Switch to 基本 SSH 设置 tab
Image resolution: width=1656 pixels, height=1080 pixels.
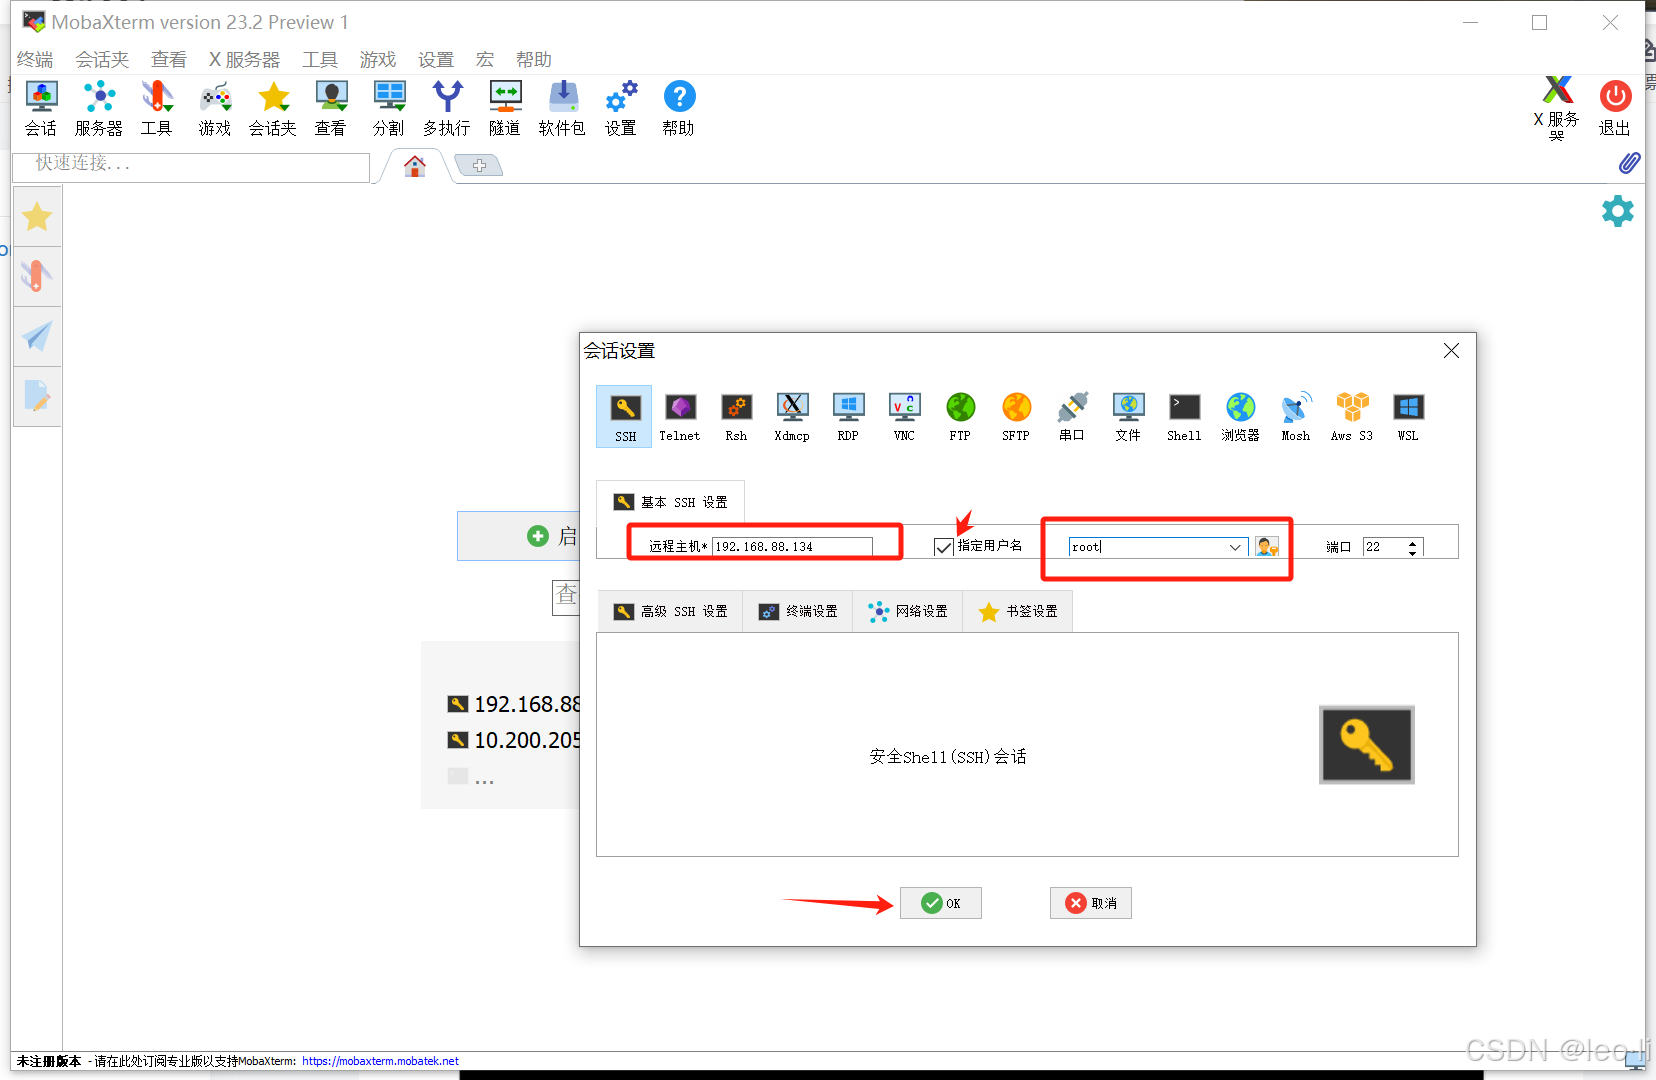click(x=671, y=502)
